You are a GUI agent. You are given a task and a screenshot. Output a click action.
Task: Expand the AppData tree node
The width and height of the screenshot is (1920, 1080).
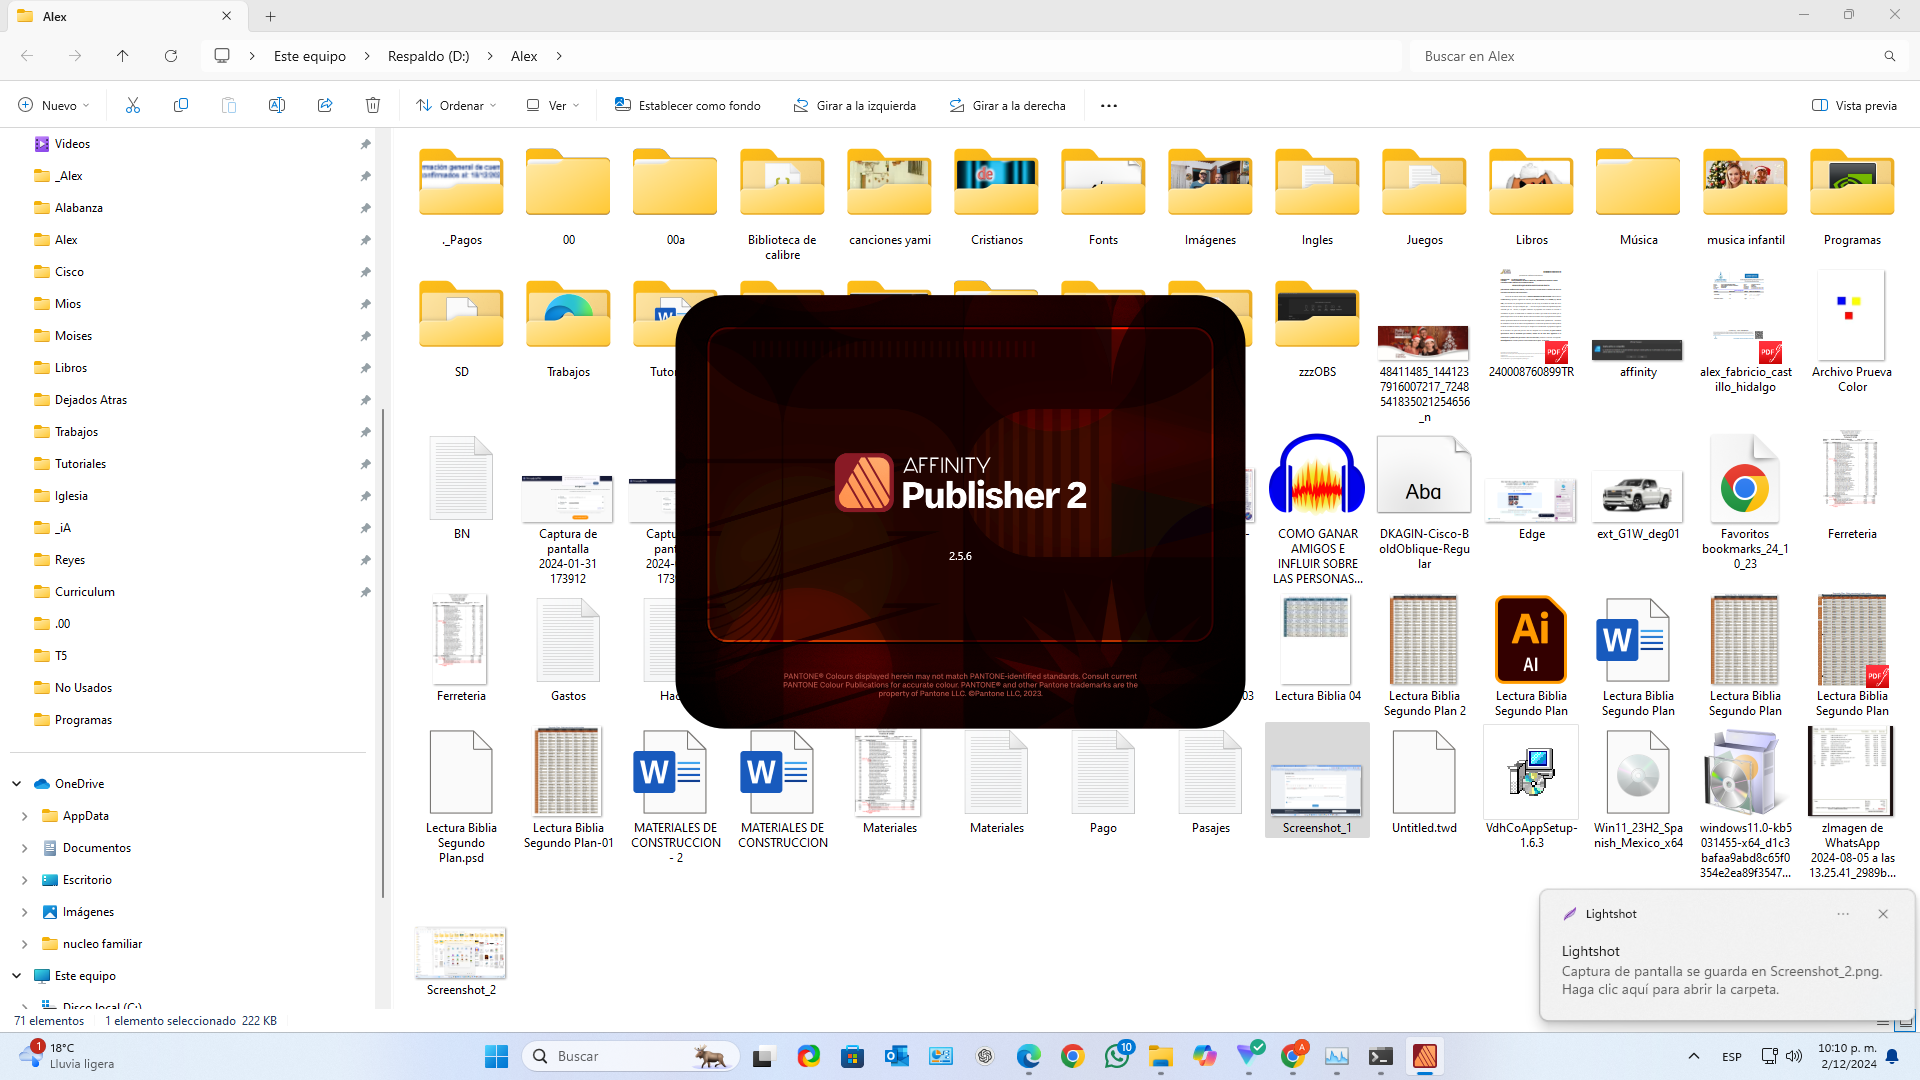(x=25, y=816)
